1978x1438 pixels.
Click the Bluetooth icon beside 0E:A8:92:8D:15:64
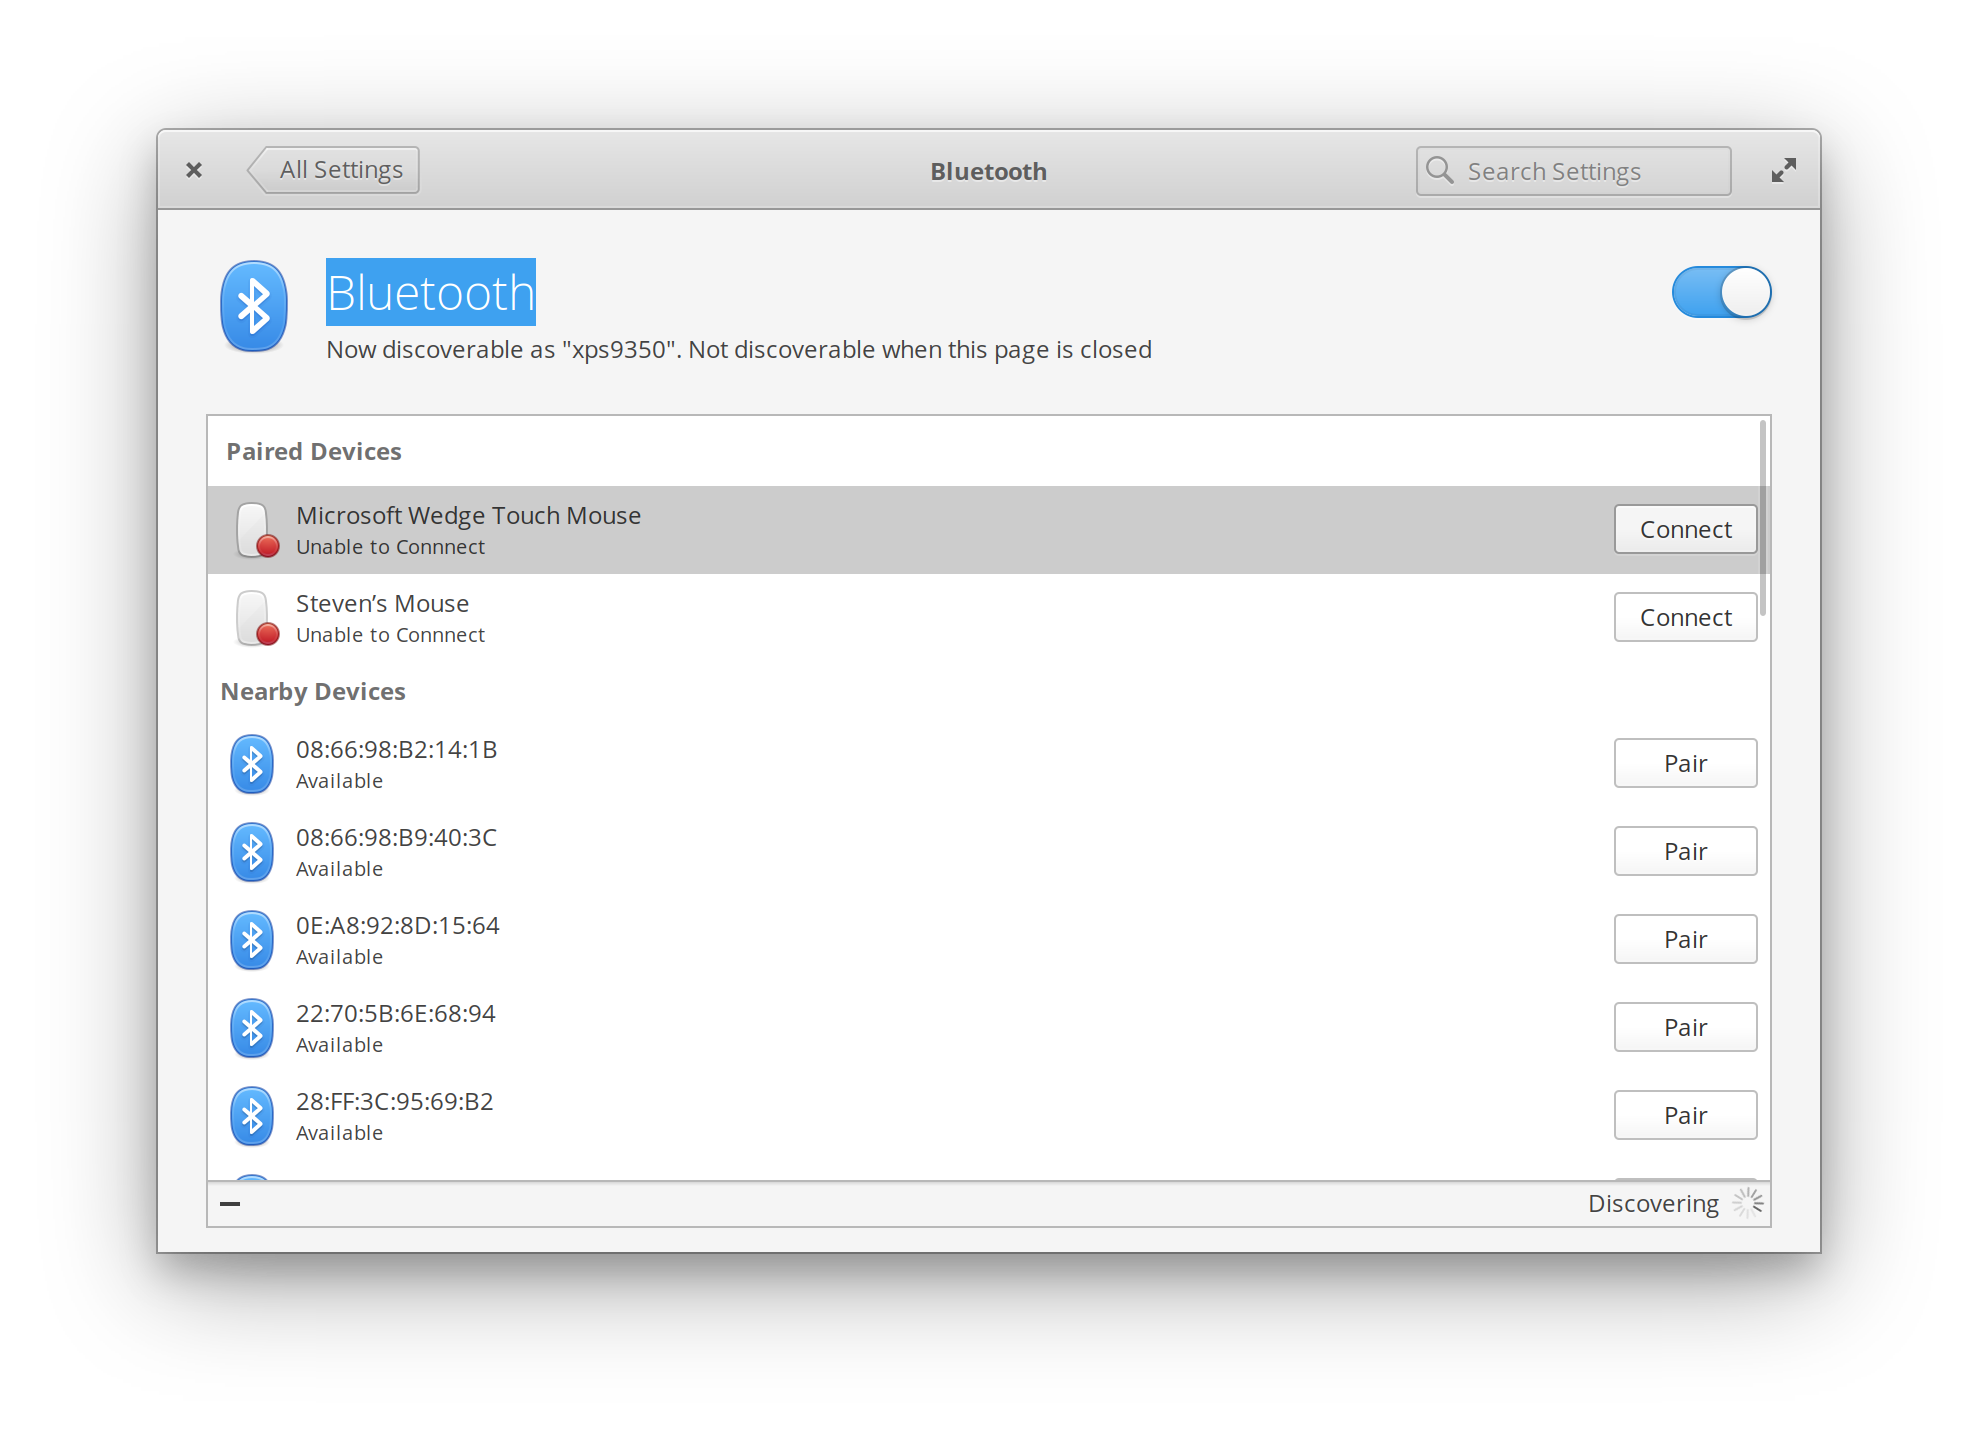251,940
